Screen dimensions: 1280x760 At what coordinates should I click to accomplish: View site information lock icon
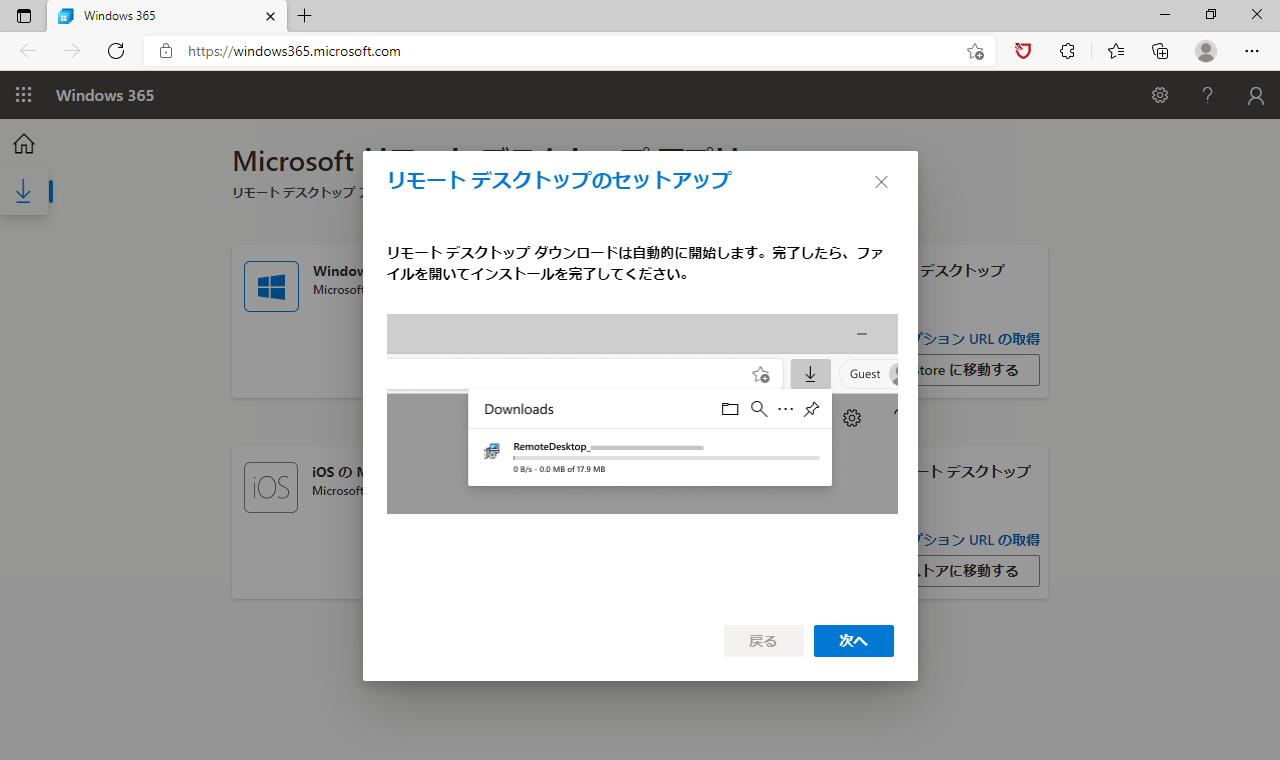[x=166, y=51]
